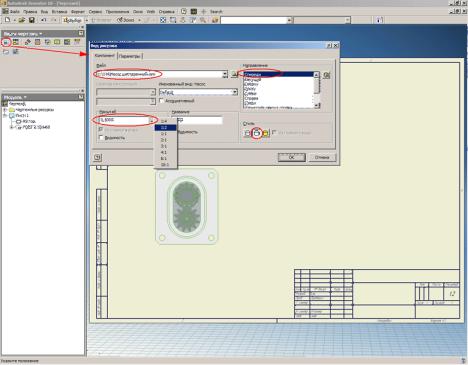Click the Open file toolbar icon
Viewport: 468px width, 365px height.
pyautogui.click(x=22, y=20)
